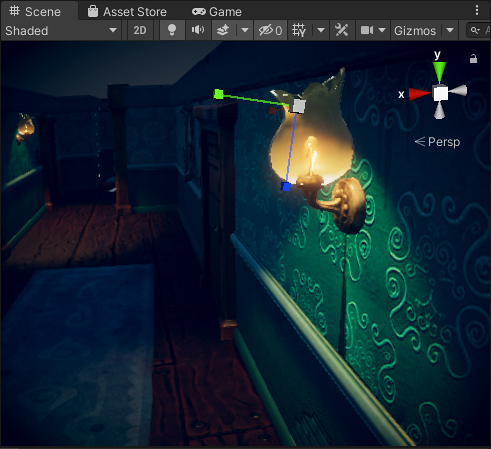Open component editor tools panel icon
Screen dimensions: 491x449
(342, 31)
